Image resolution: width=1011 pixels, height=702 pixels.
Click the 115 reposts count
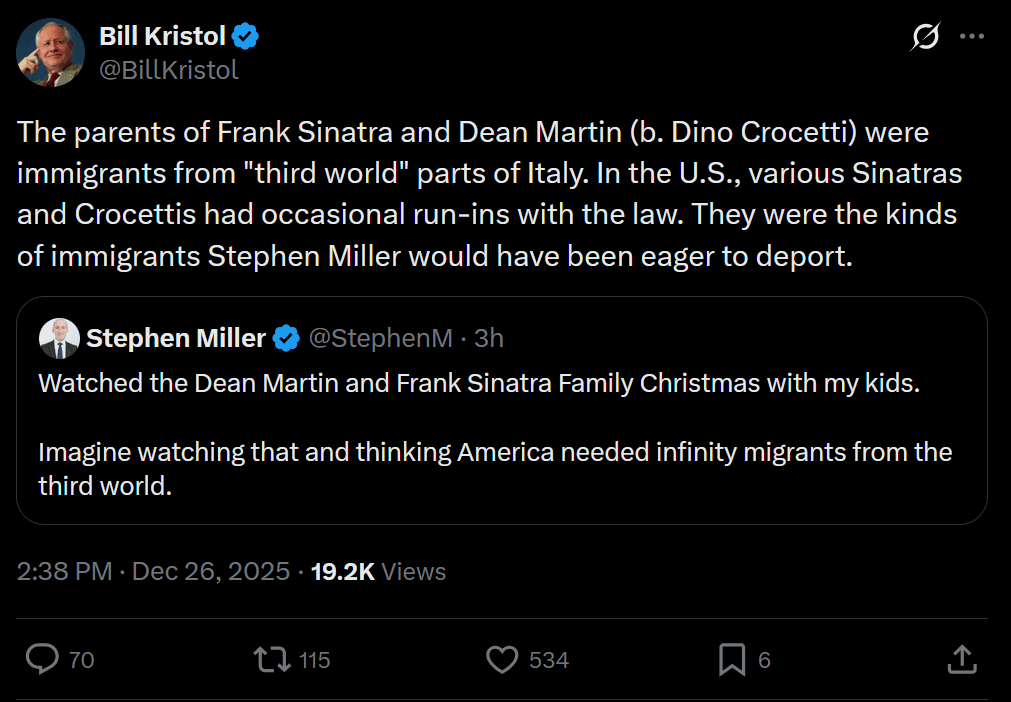tap(314, 660)
